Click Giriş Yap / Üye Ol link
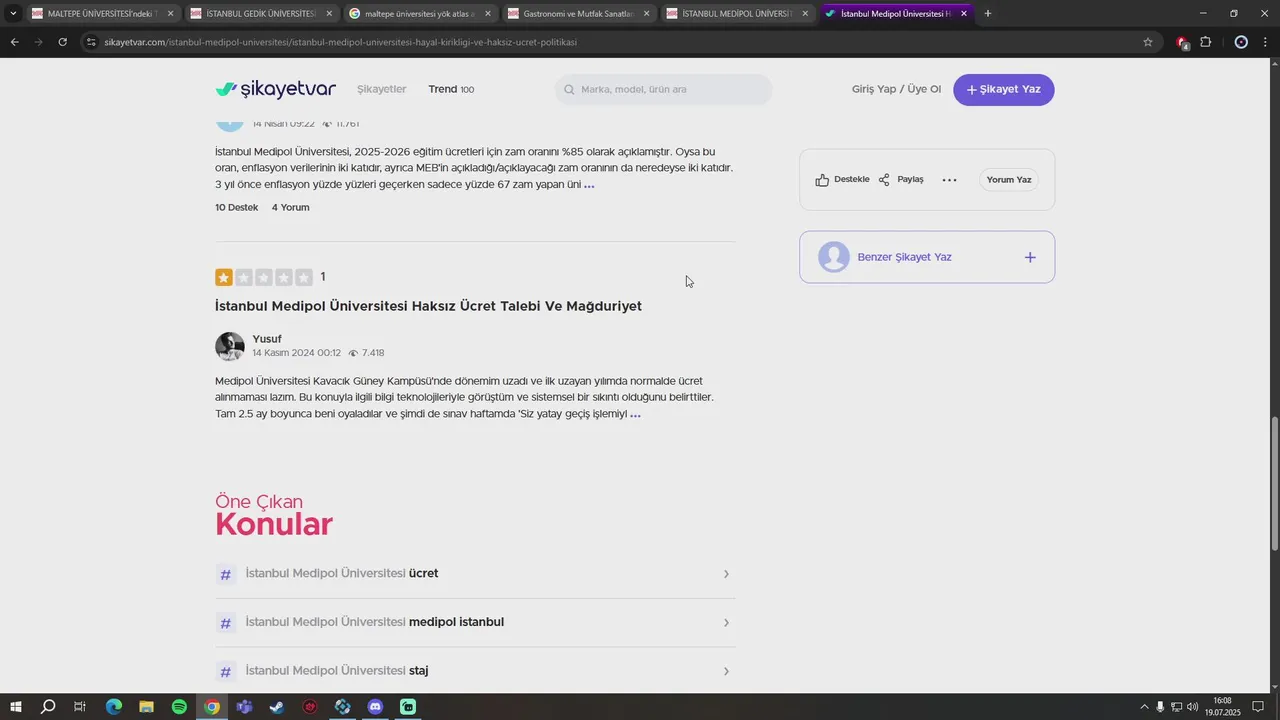This screenshot has height=720, width=1280. click(x=896, y=89)
